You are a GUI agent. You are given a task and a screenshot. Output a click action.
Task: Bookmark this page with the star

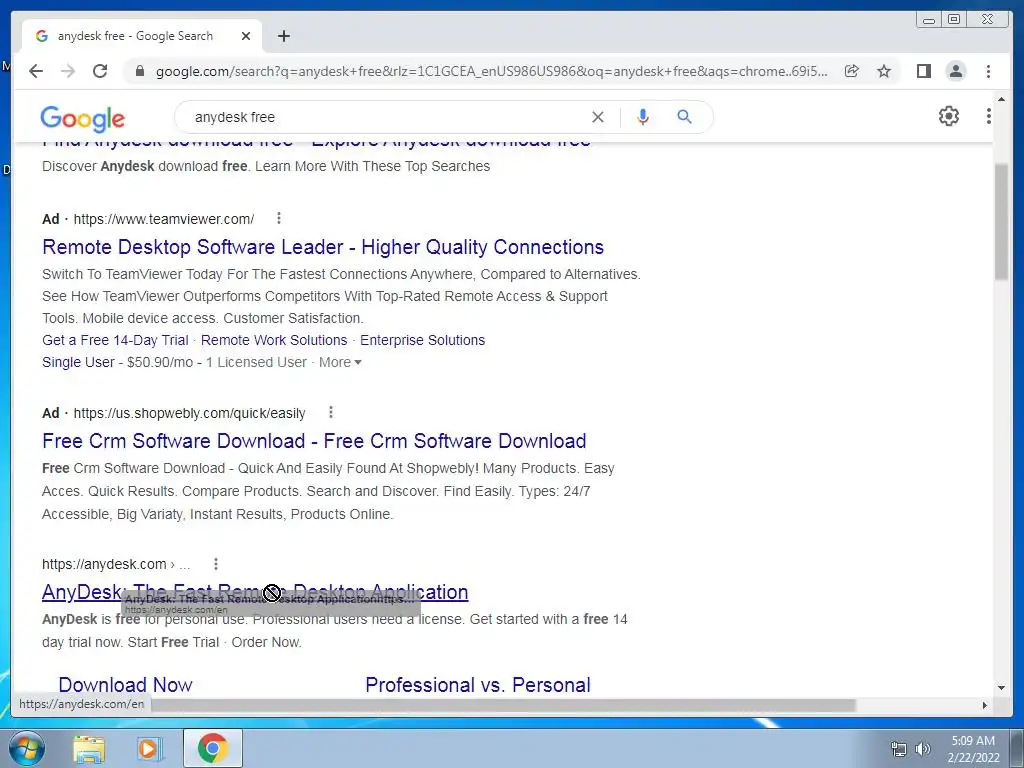click(x=884, y=71)
